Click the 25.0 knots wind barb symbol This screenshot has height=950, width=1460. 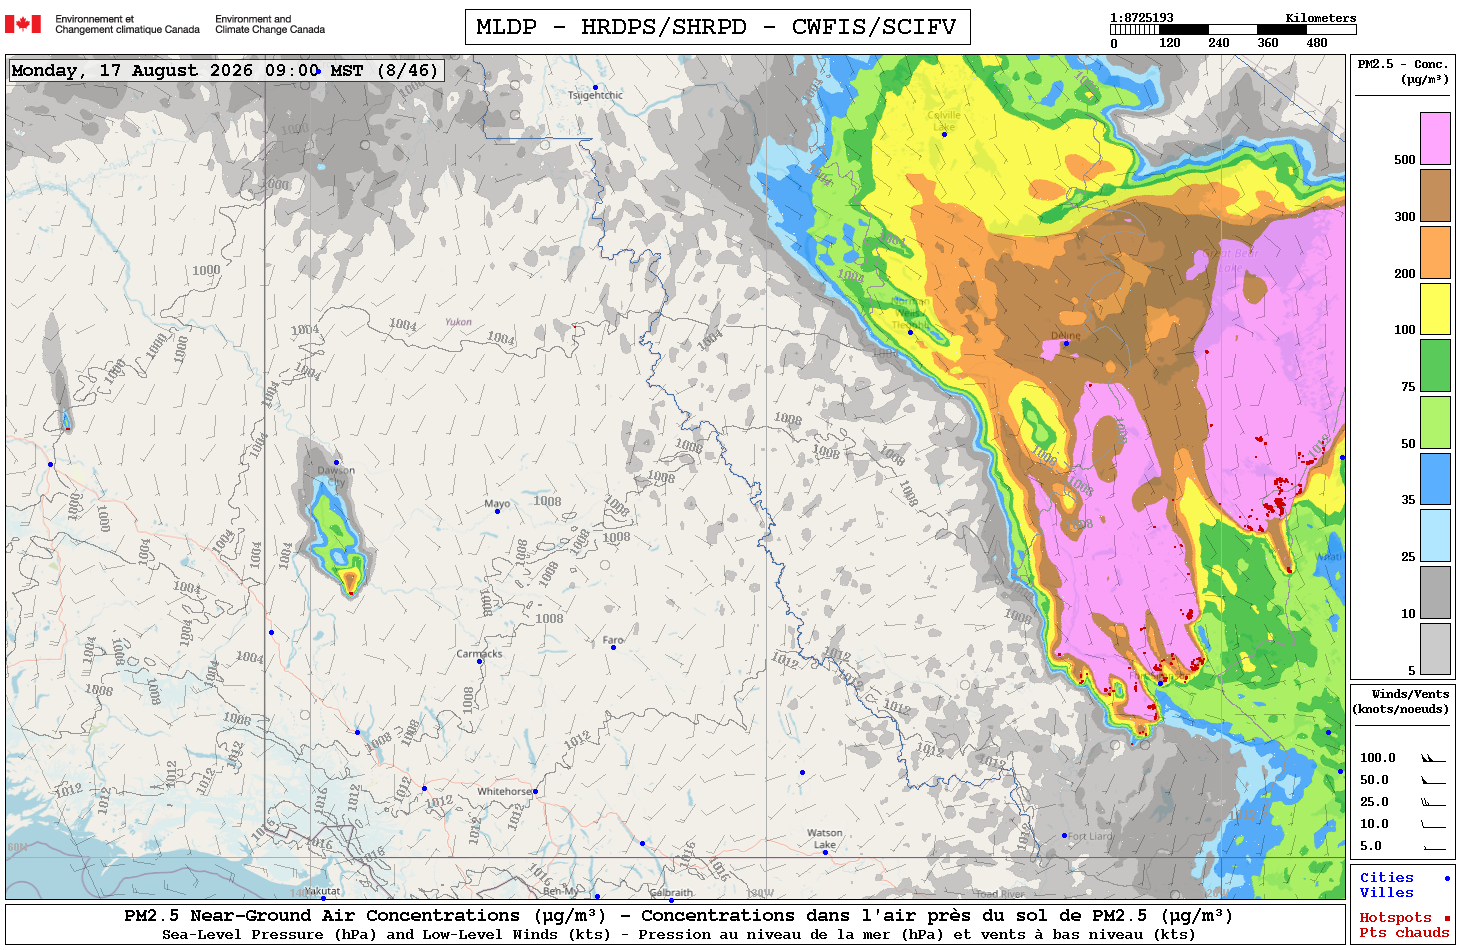1433,802
